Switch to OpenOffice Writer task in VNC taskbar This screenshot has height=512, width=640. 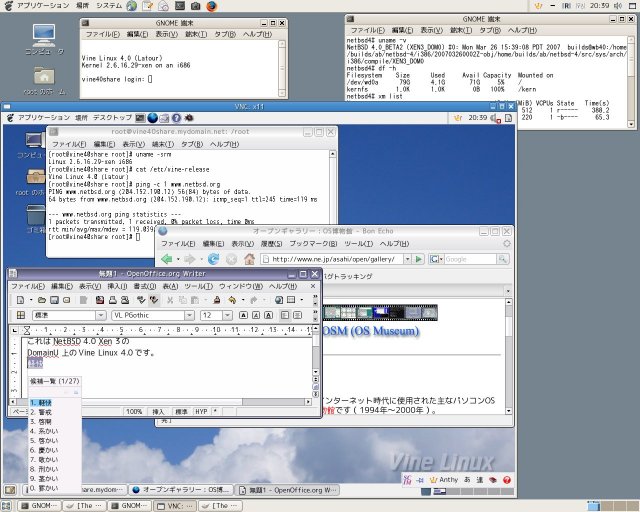pyautogui.click(x=288, y=490)
